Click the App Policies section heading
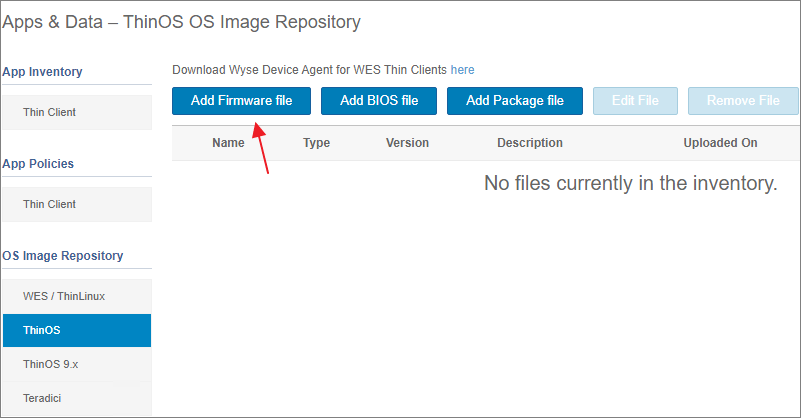The image size is (801, 418). [x=38, y=164]
